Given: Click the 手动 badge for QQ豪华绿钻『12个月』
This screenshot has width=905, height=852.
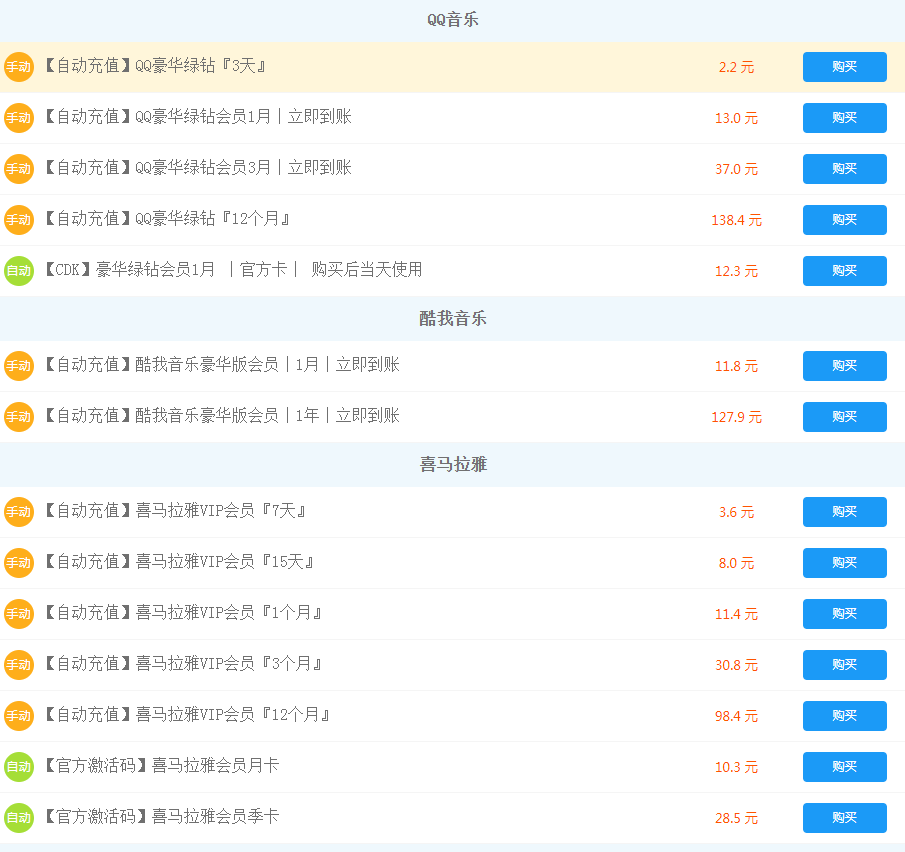Looking at the screenshot, I should pyautogui.click(x=19, y=220).
